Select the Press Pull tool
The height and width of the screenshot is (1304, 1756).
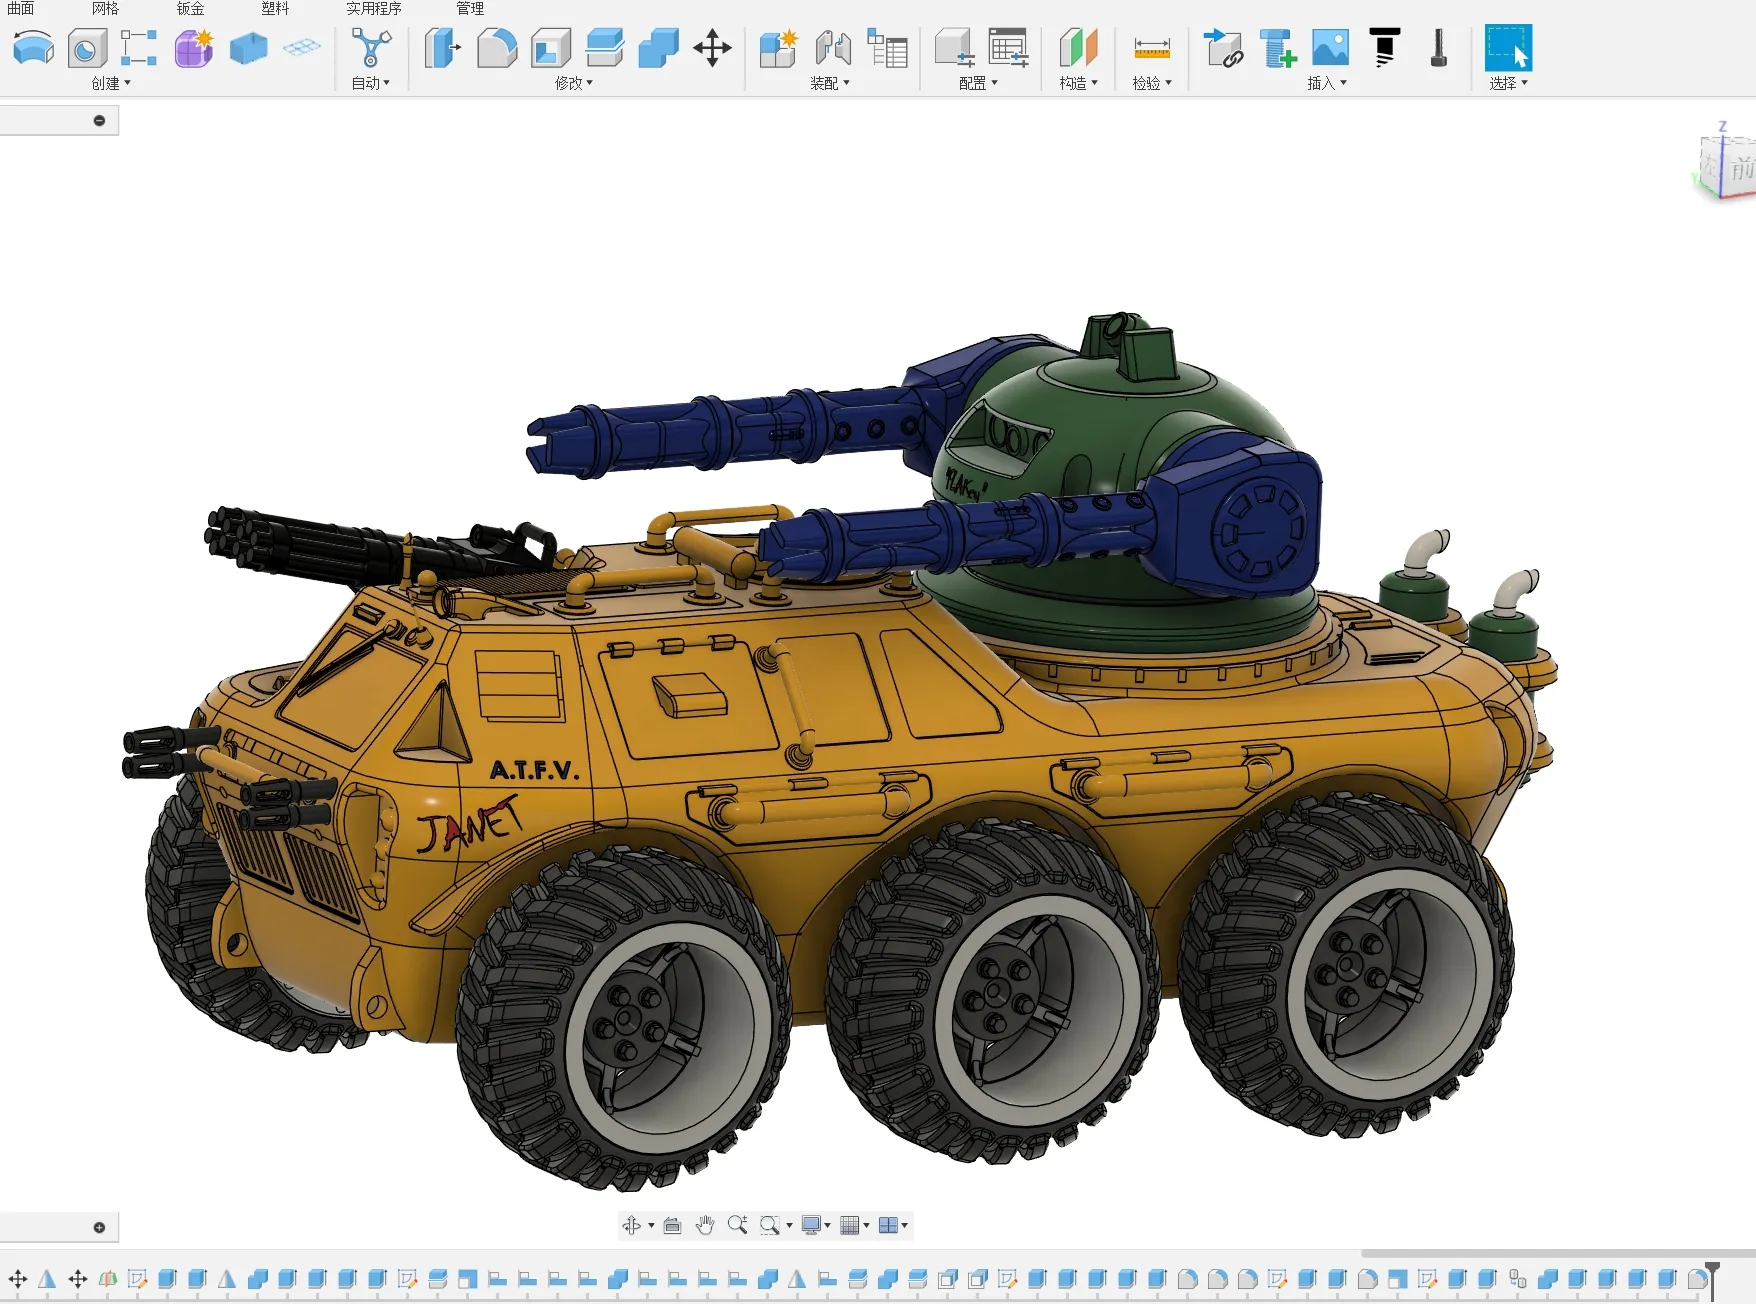(x=441, y=48)
